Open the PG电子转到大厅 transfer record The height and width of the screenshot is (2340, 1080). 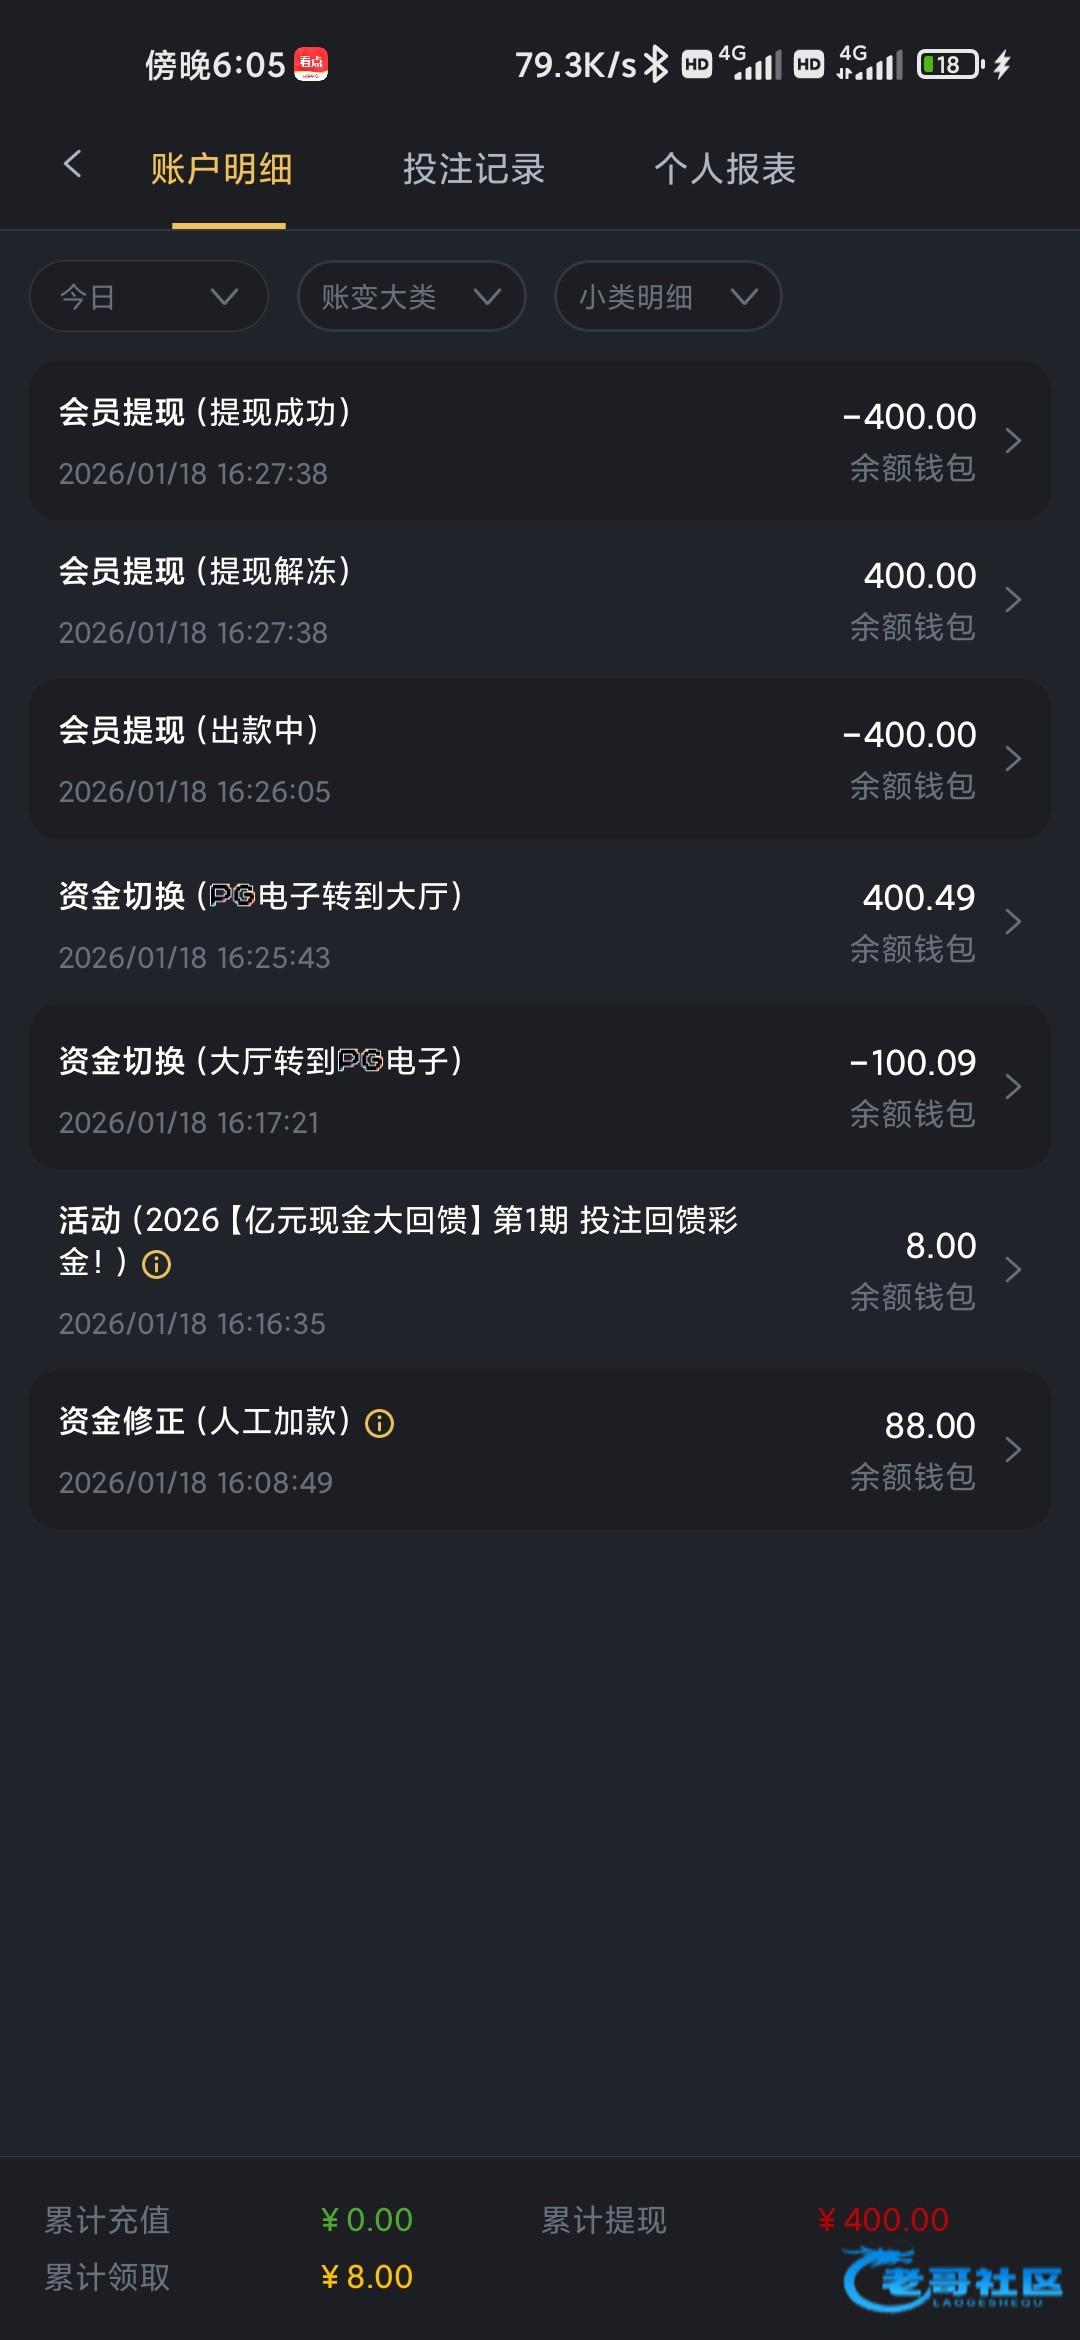tap(540, 922)
